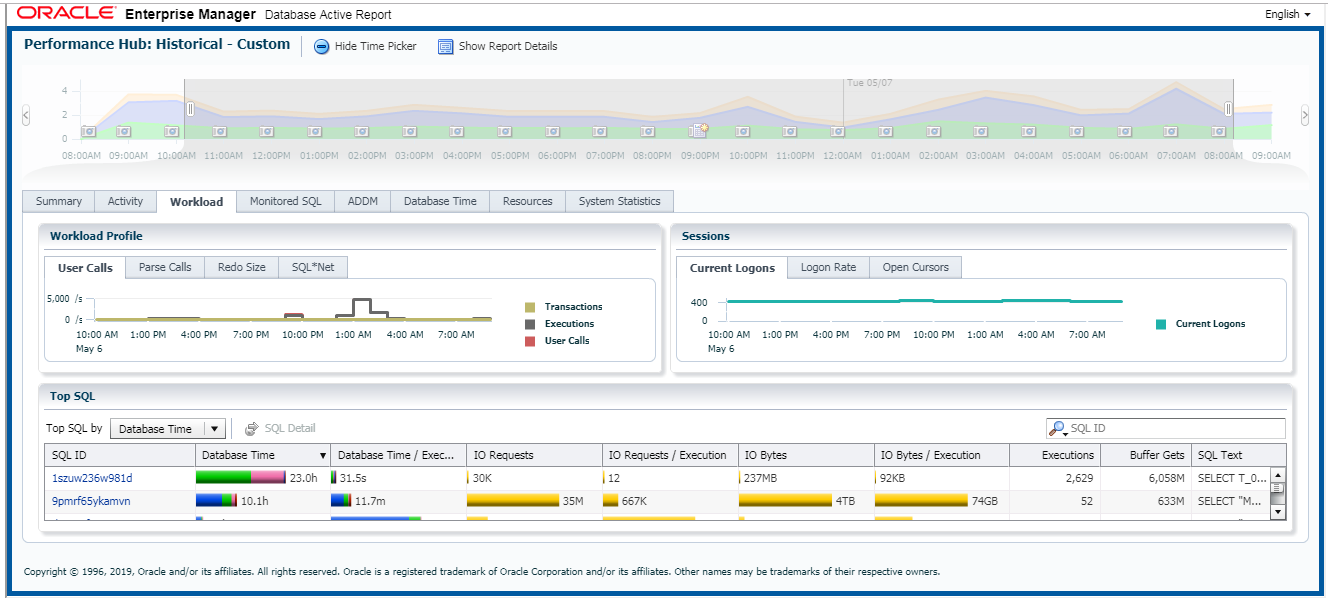The image size is (1328, 598).
Task: Click the Show Report Details icon
Action: pos(443,46)
